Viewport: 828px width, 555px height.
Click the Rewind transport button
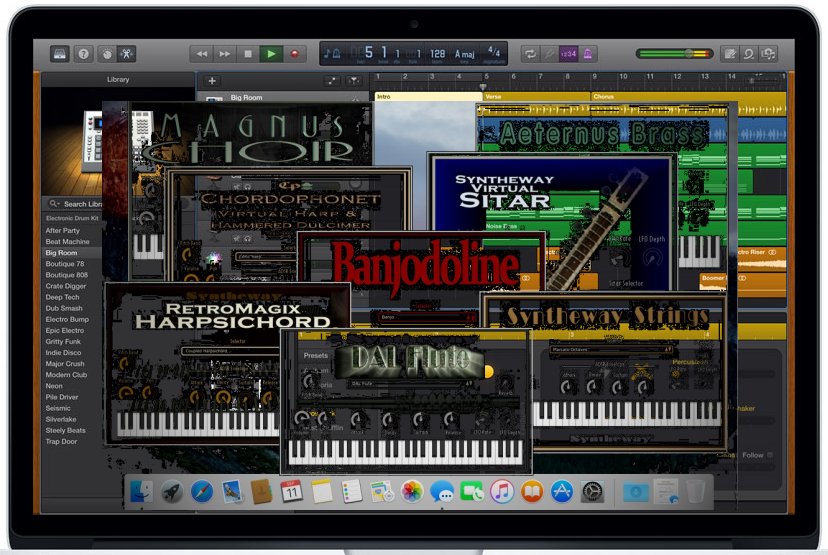[x=202, y=54]
